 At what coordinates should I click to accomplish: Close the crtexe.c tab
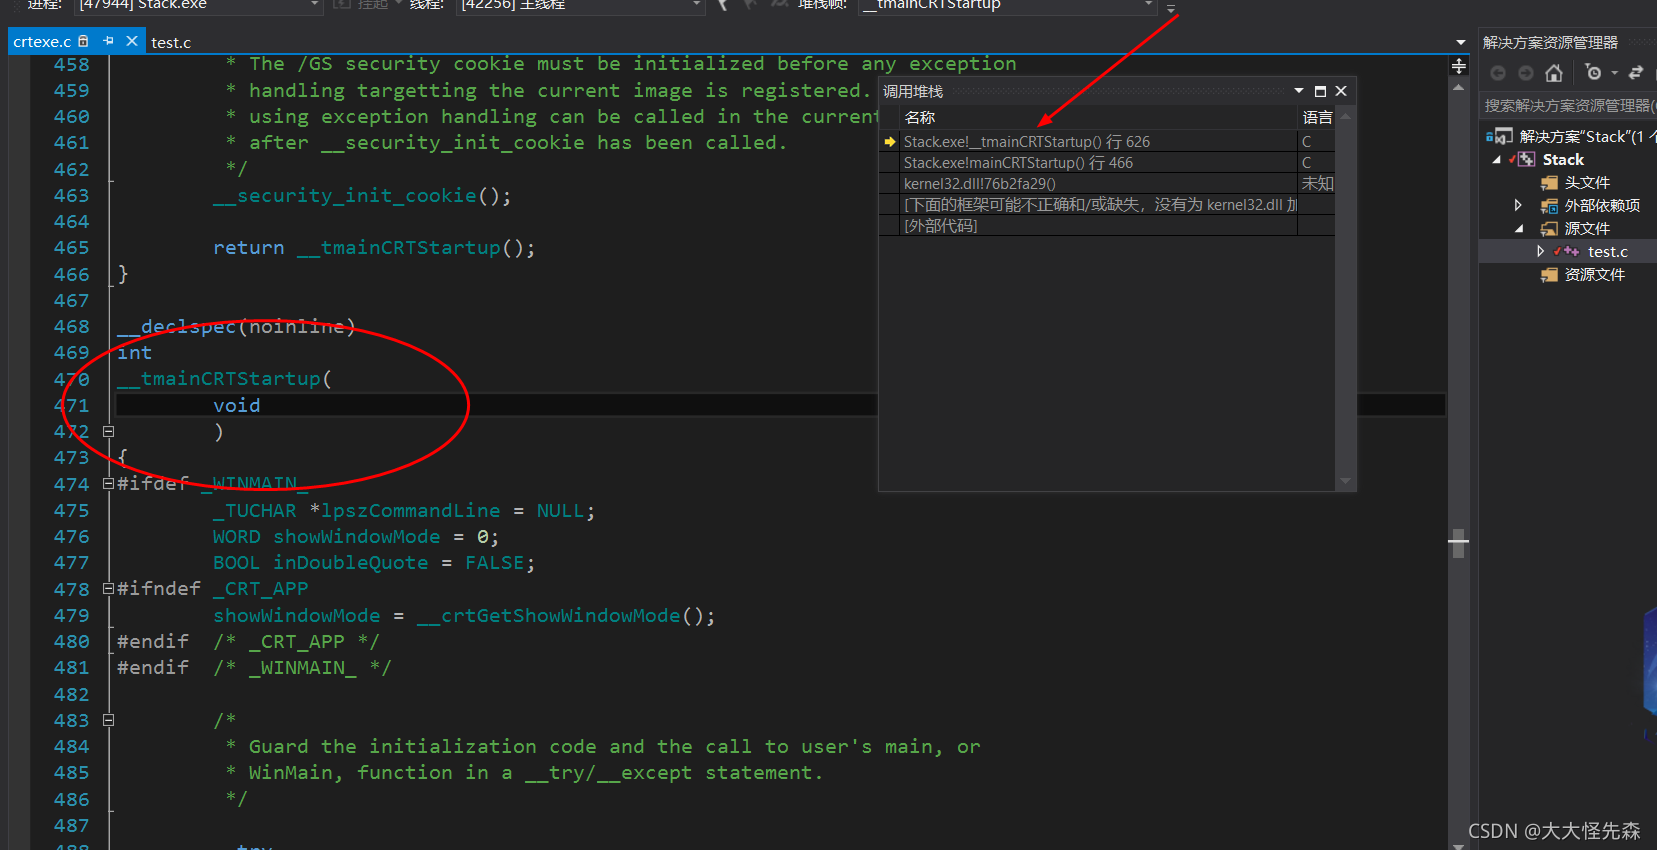[131, 41]
